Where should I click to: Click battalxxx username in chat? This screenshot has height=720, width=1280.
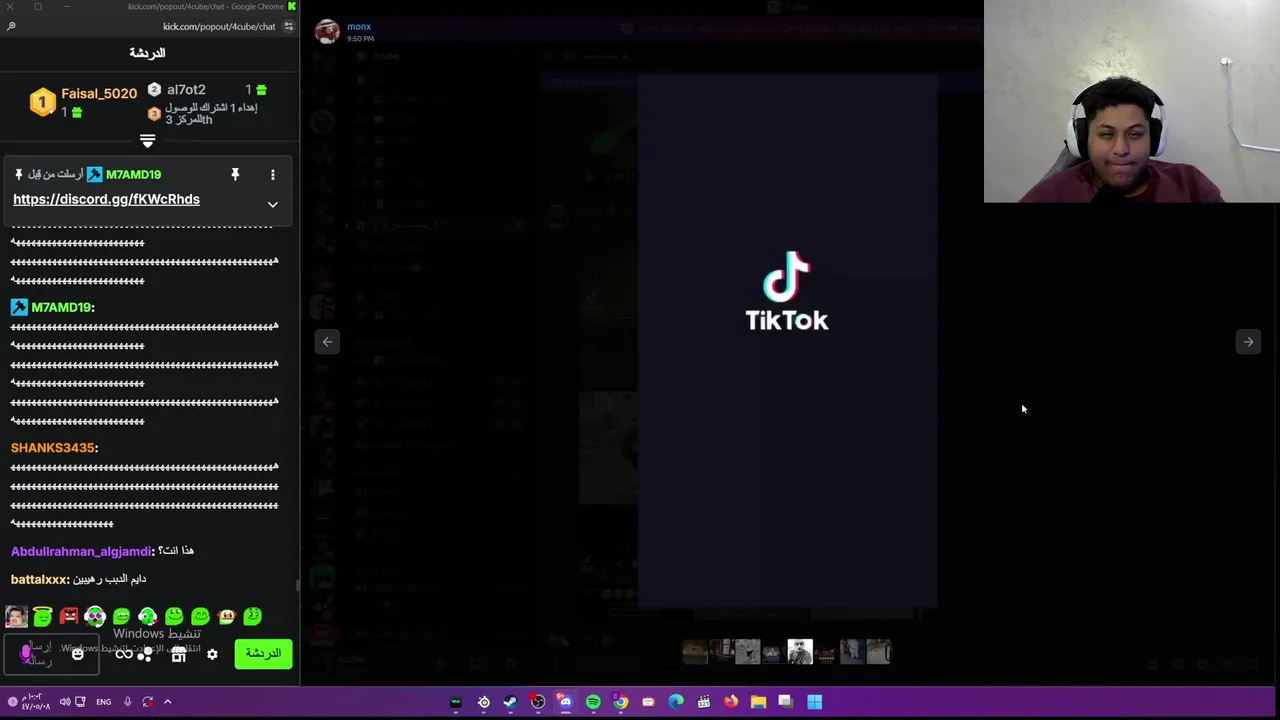click(x=40, y=579)
